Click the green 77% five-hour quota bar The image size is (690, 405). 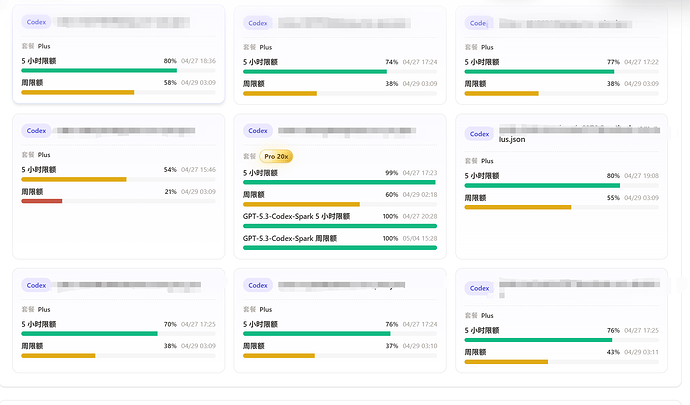tap(562, 71)
